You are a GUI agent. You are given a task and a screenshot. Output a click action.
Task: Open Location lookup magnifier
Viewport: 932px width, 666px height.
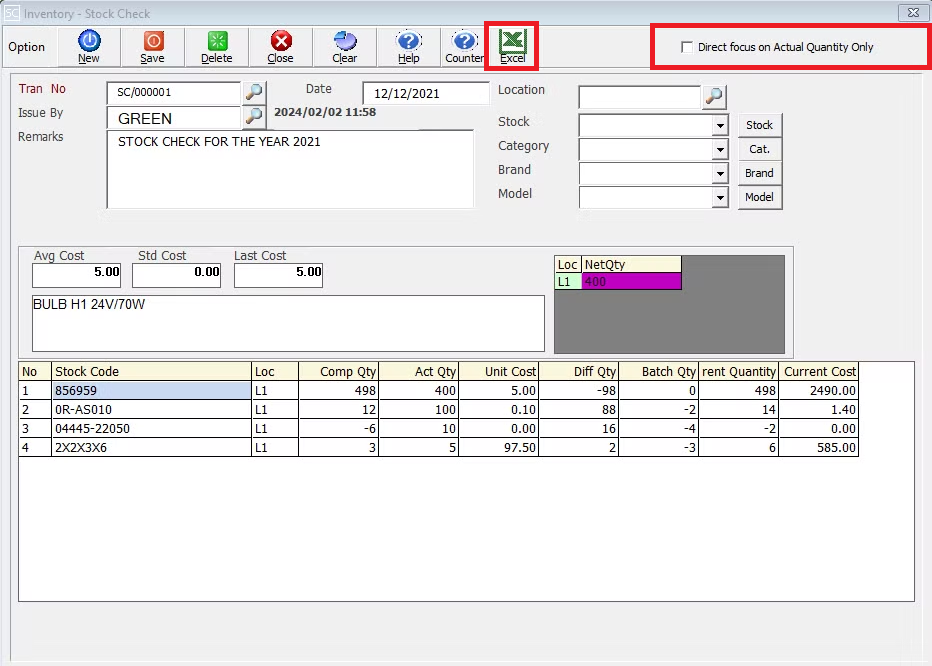[714, 96]
